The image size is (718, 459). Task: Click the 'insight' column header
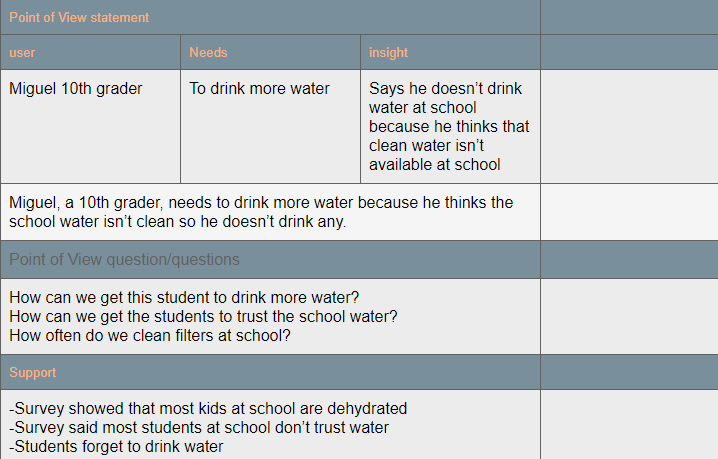click(389, 52)
